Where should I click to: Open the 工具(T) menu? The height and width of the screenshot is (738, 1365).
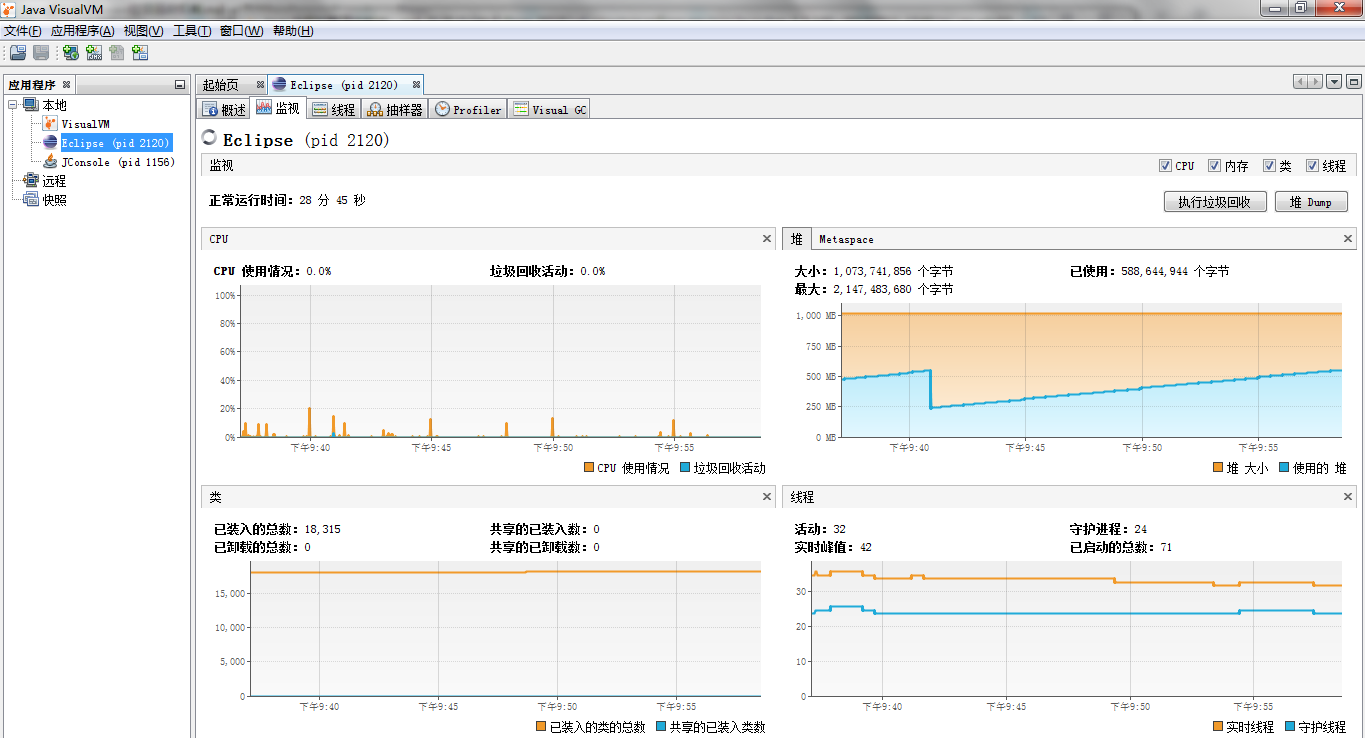(x=192, y=31)
